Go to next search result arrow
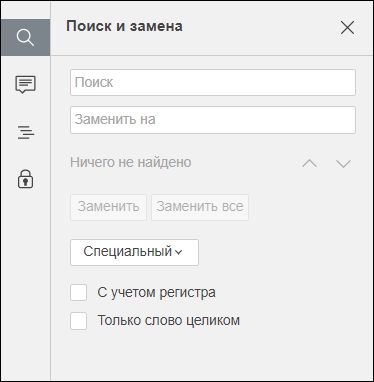 tap(343, 163)
